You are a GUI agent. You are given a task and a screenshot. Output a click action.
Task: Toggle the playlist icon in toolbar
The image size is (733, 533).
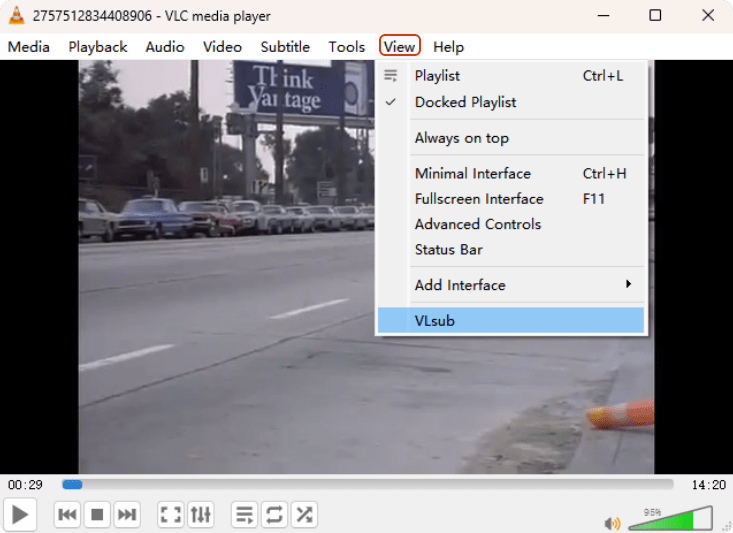click(x=244, y=515)
